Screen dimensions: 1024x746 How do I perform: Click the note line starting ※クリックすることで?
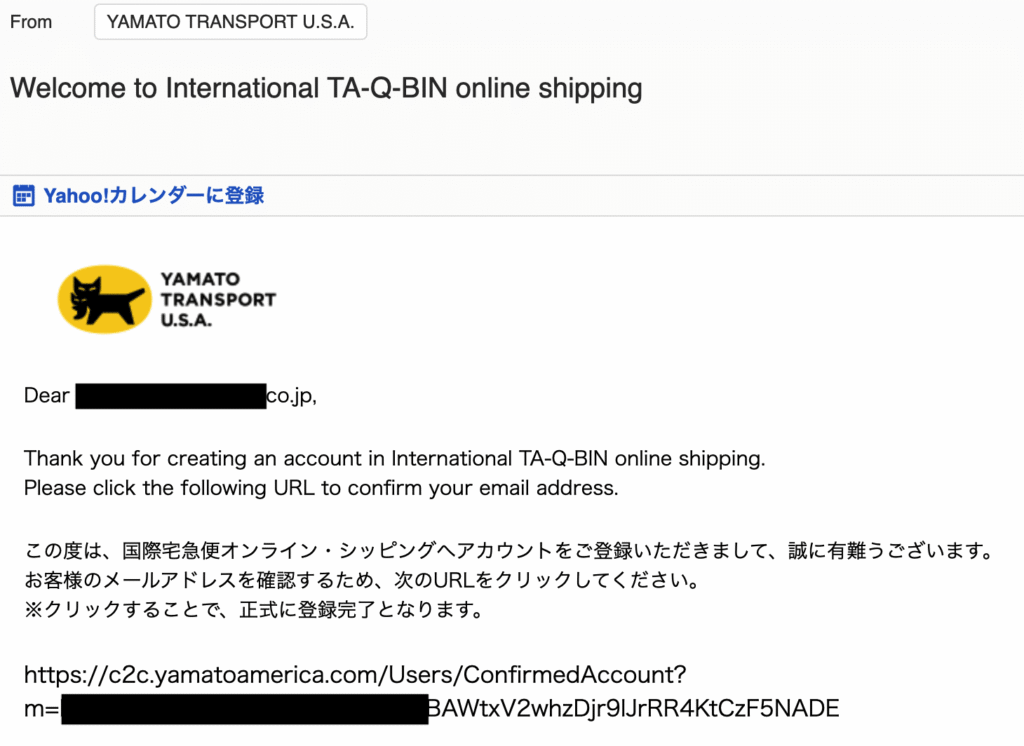click(255, 609)
